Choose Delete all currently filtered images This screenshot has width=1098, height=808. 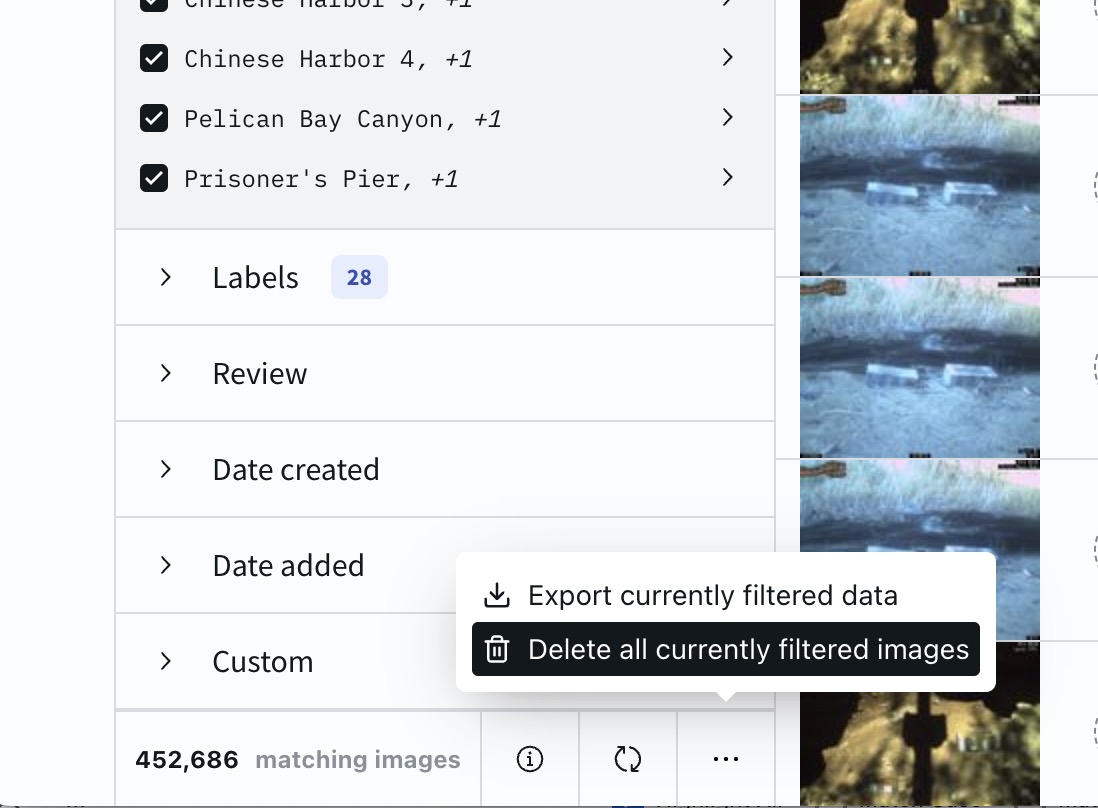748,650
